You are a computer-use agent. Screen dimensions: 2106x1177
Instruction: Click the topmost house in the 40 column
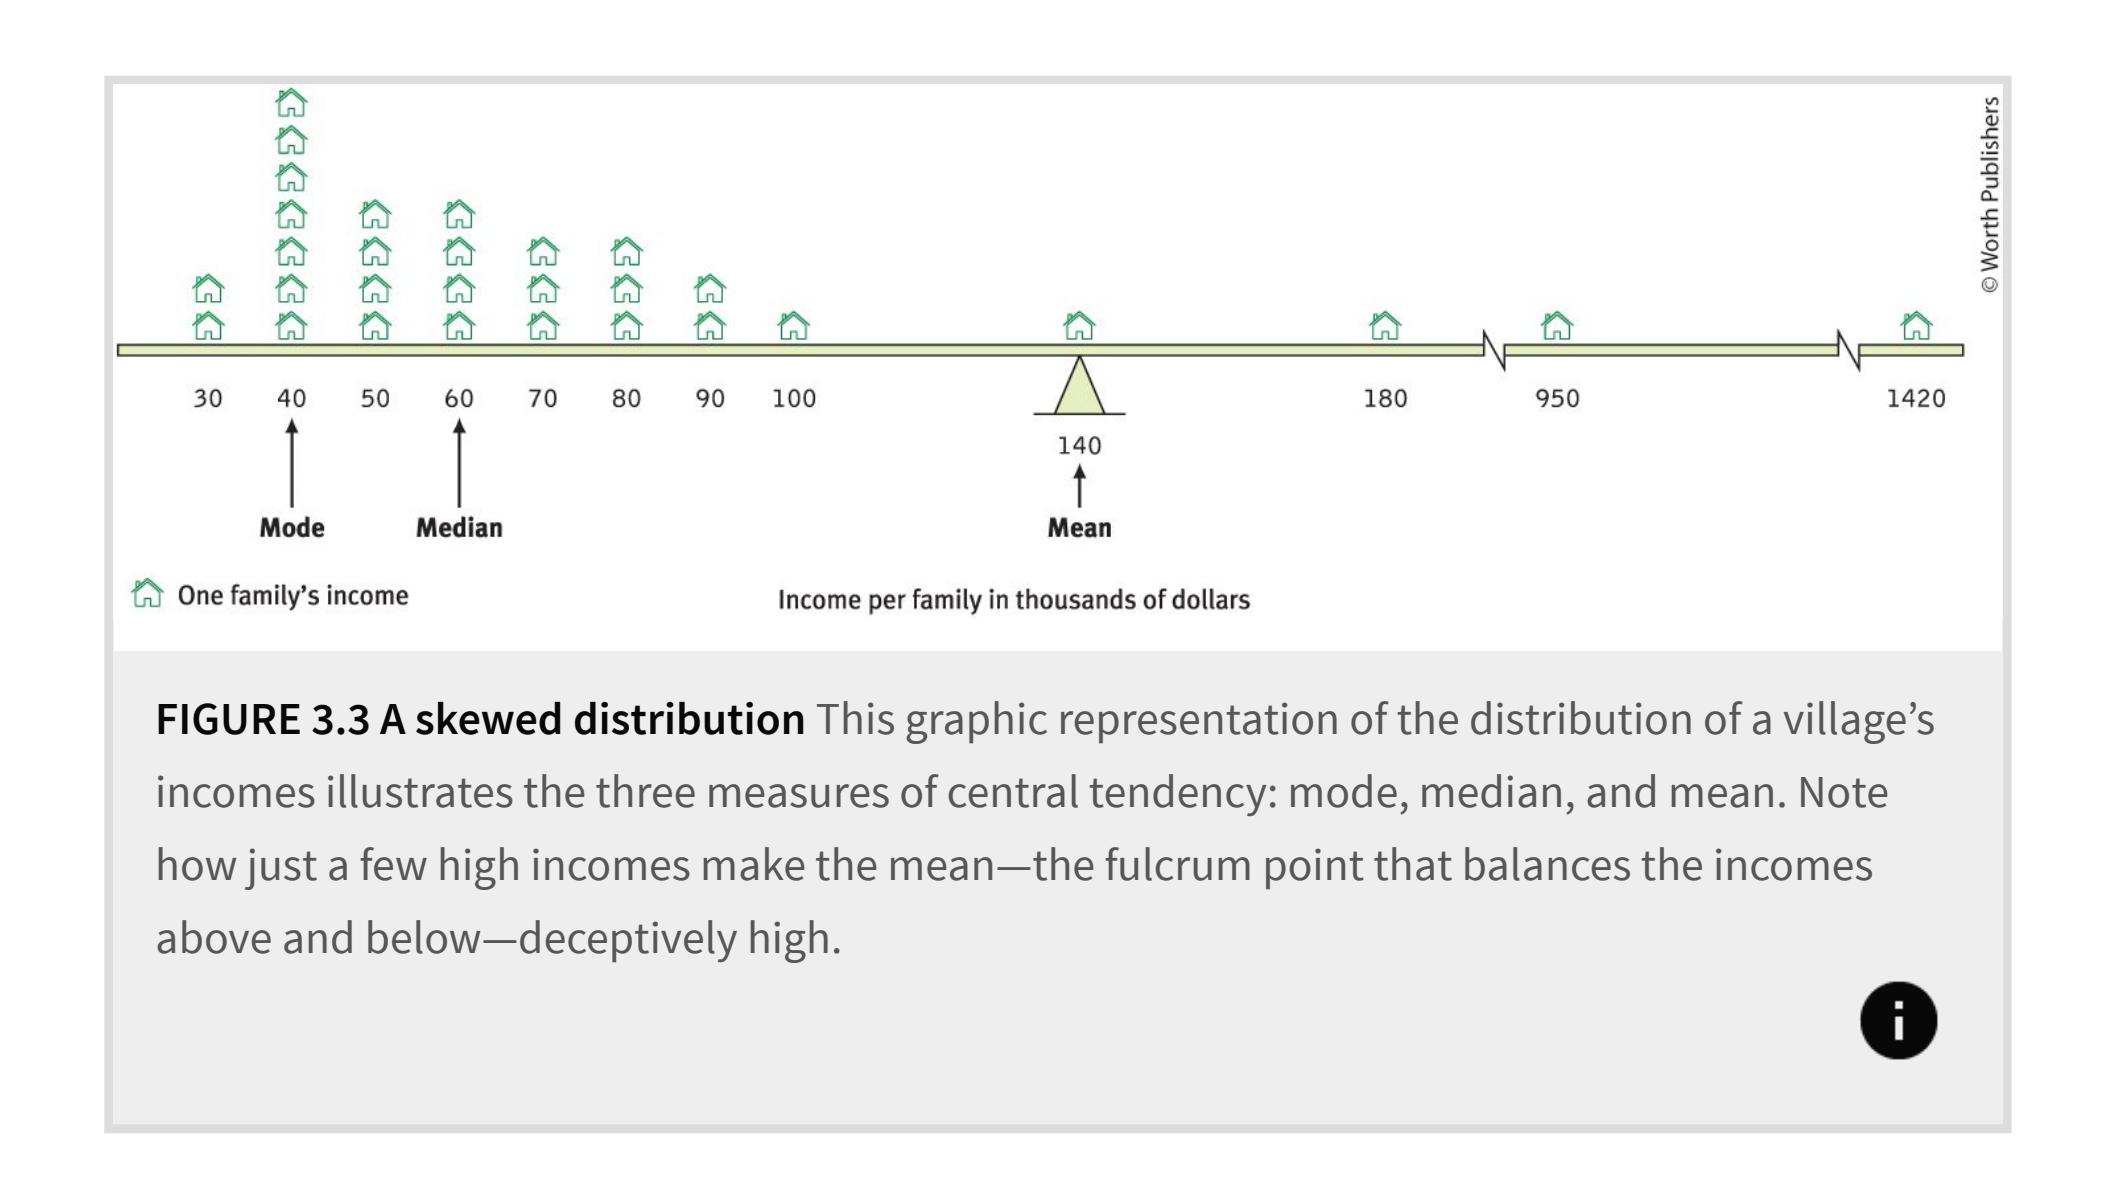point(291,103)
